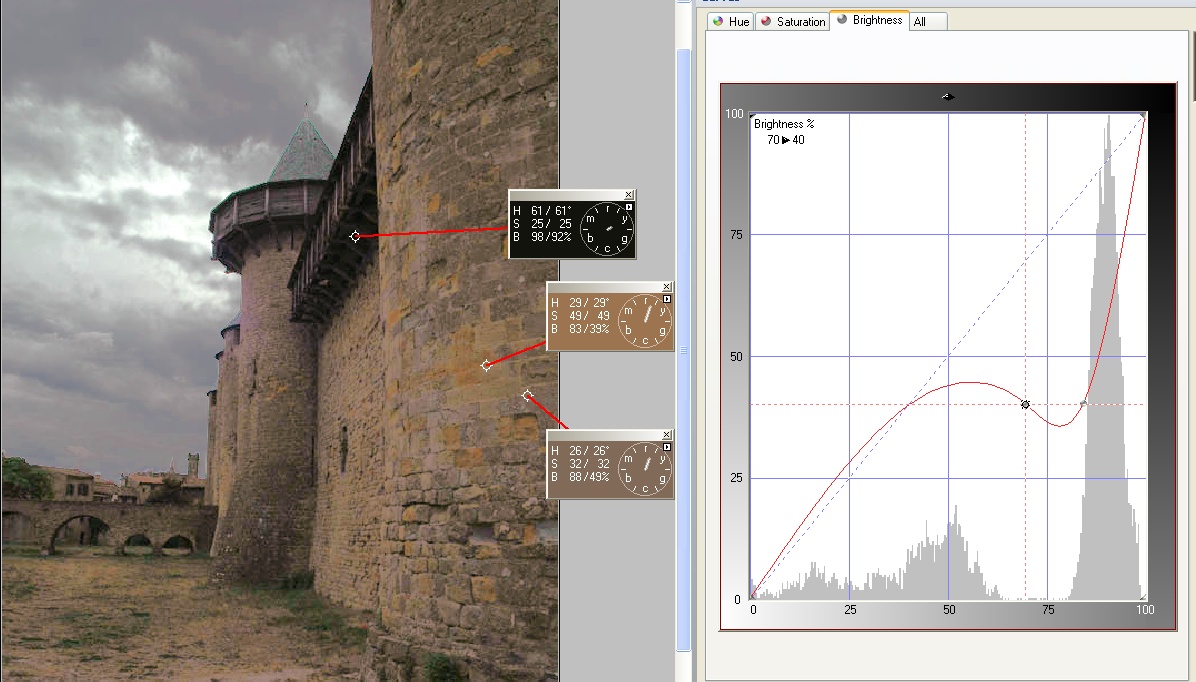Click the hue dial in the H 26 box
Screen dimensions: 1196x682
click(x=645, y=468)
